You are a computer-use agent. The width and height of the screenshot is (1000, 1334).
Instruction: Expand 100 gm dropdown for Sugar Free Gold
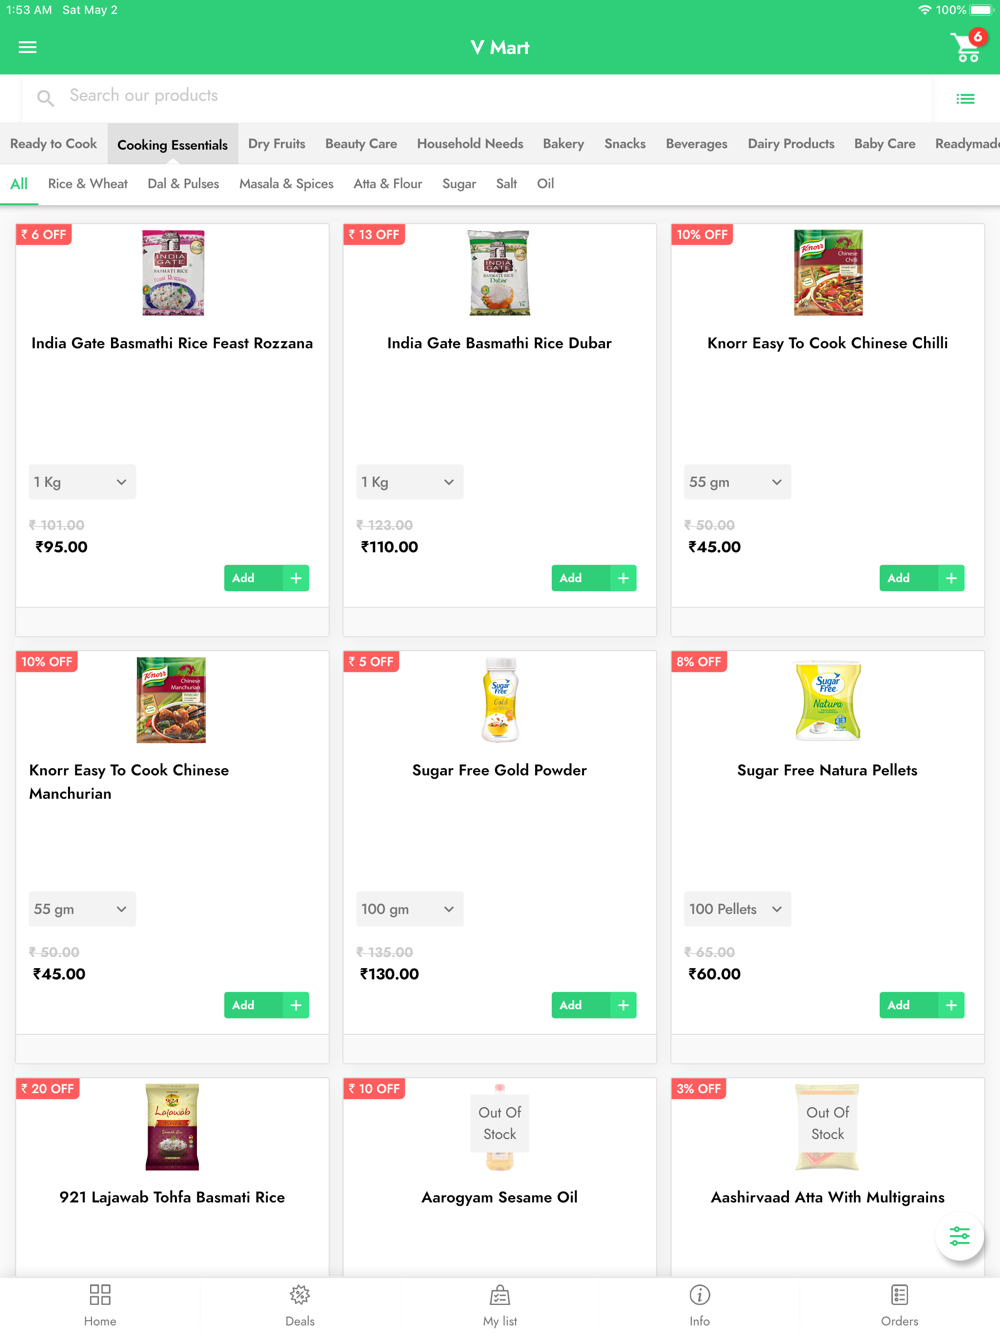point(410,909)
